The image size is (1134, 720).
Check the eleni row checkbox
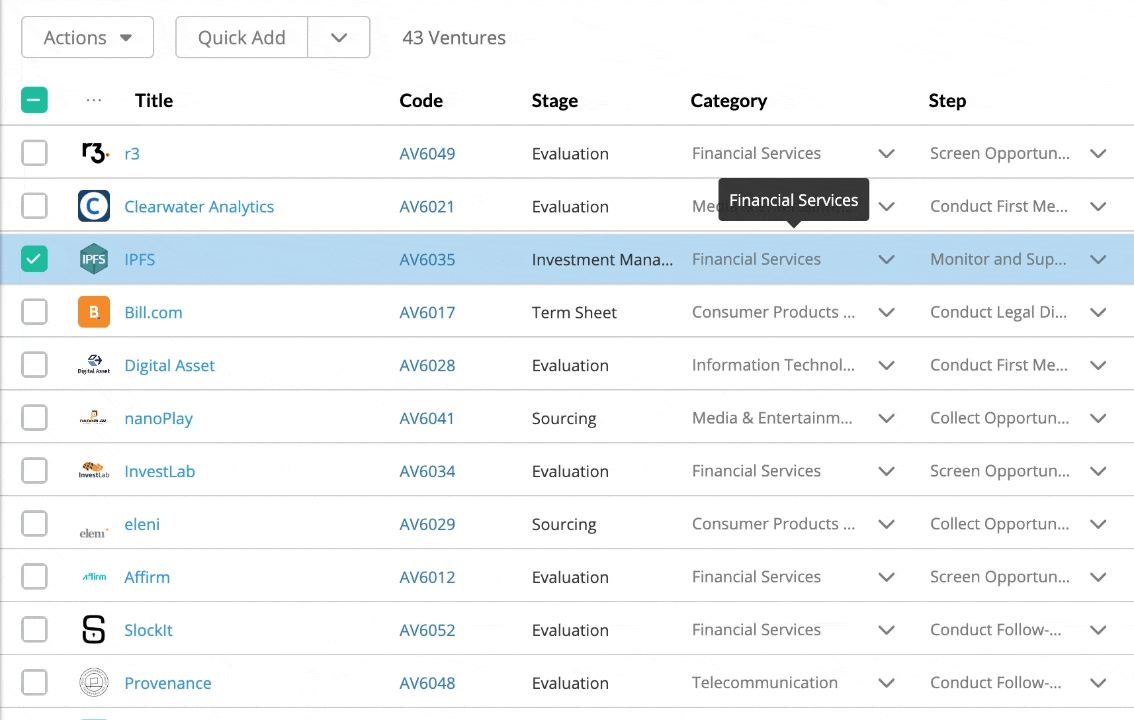(x=35, y=523)
